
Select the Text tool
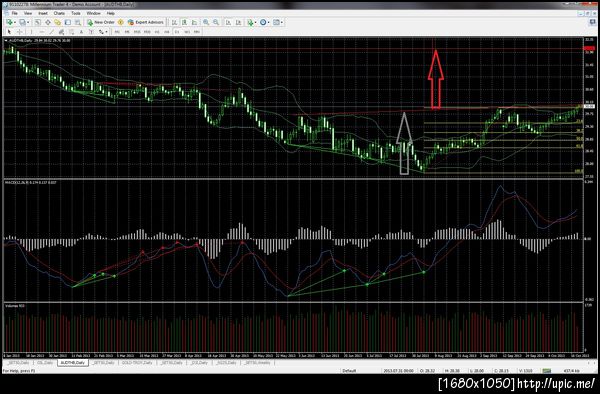81,32
